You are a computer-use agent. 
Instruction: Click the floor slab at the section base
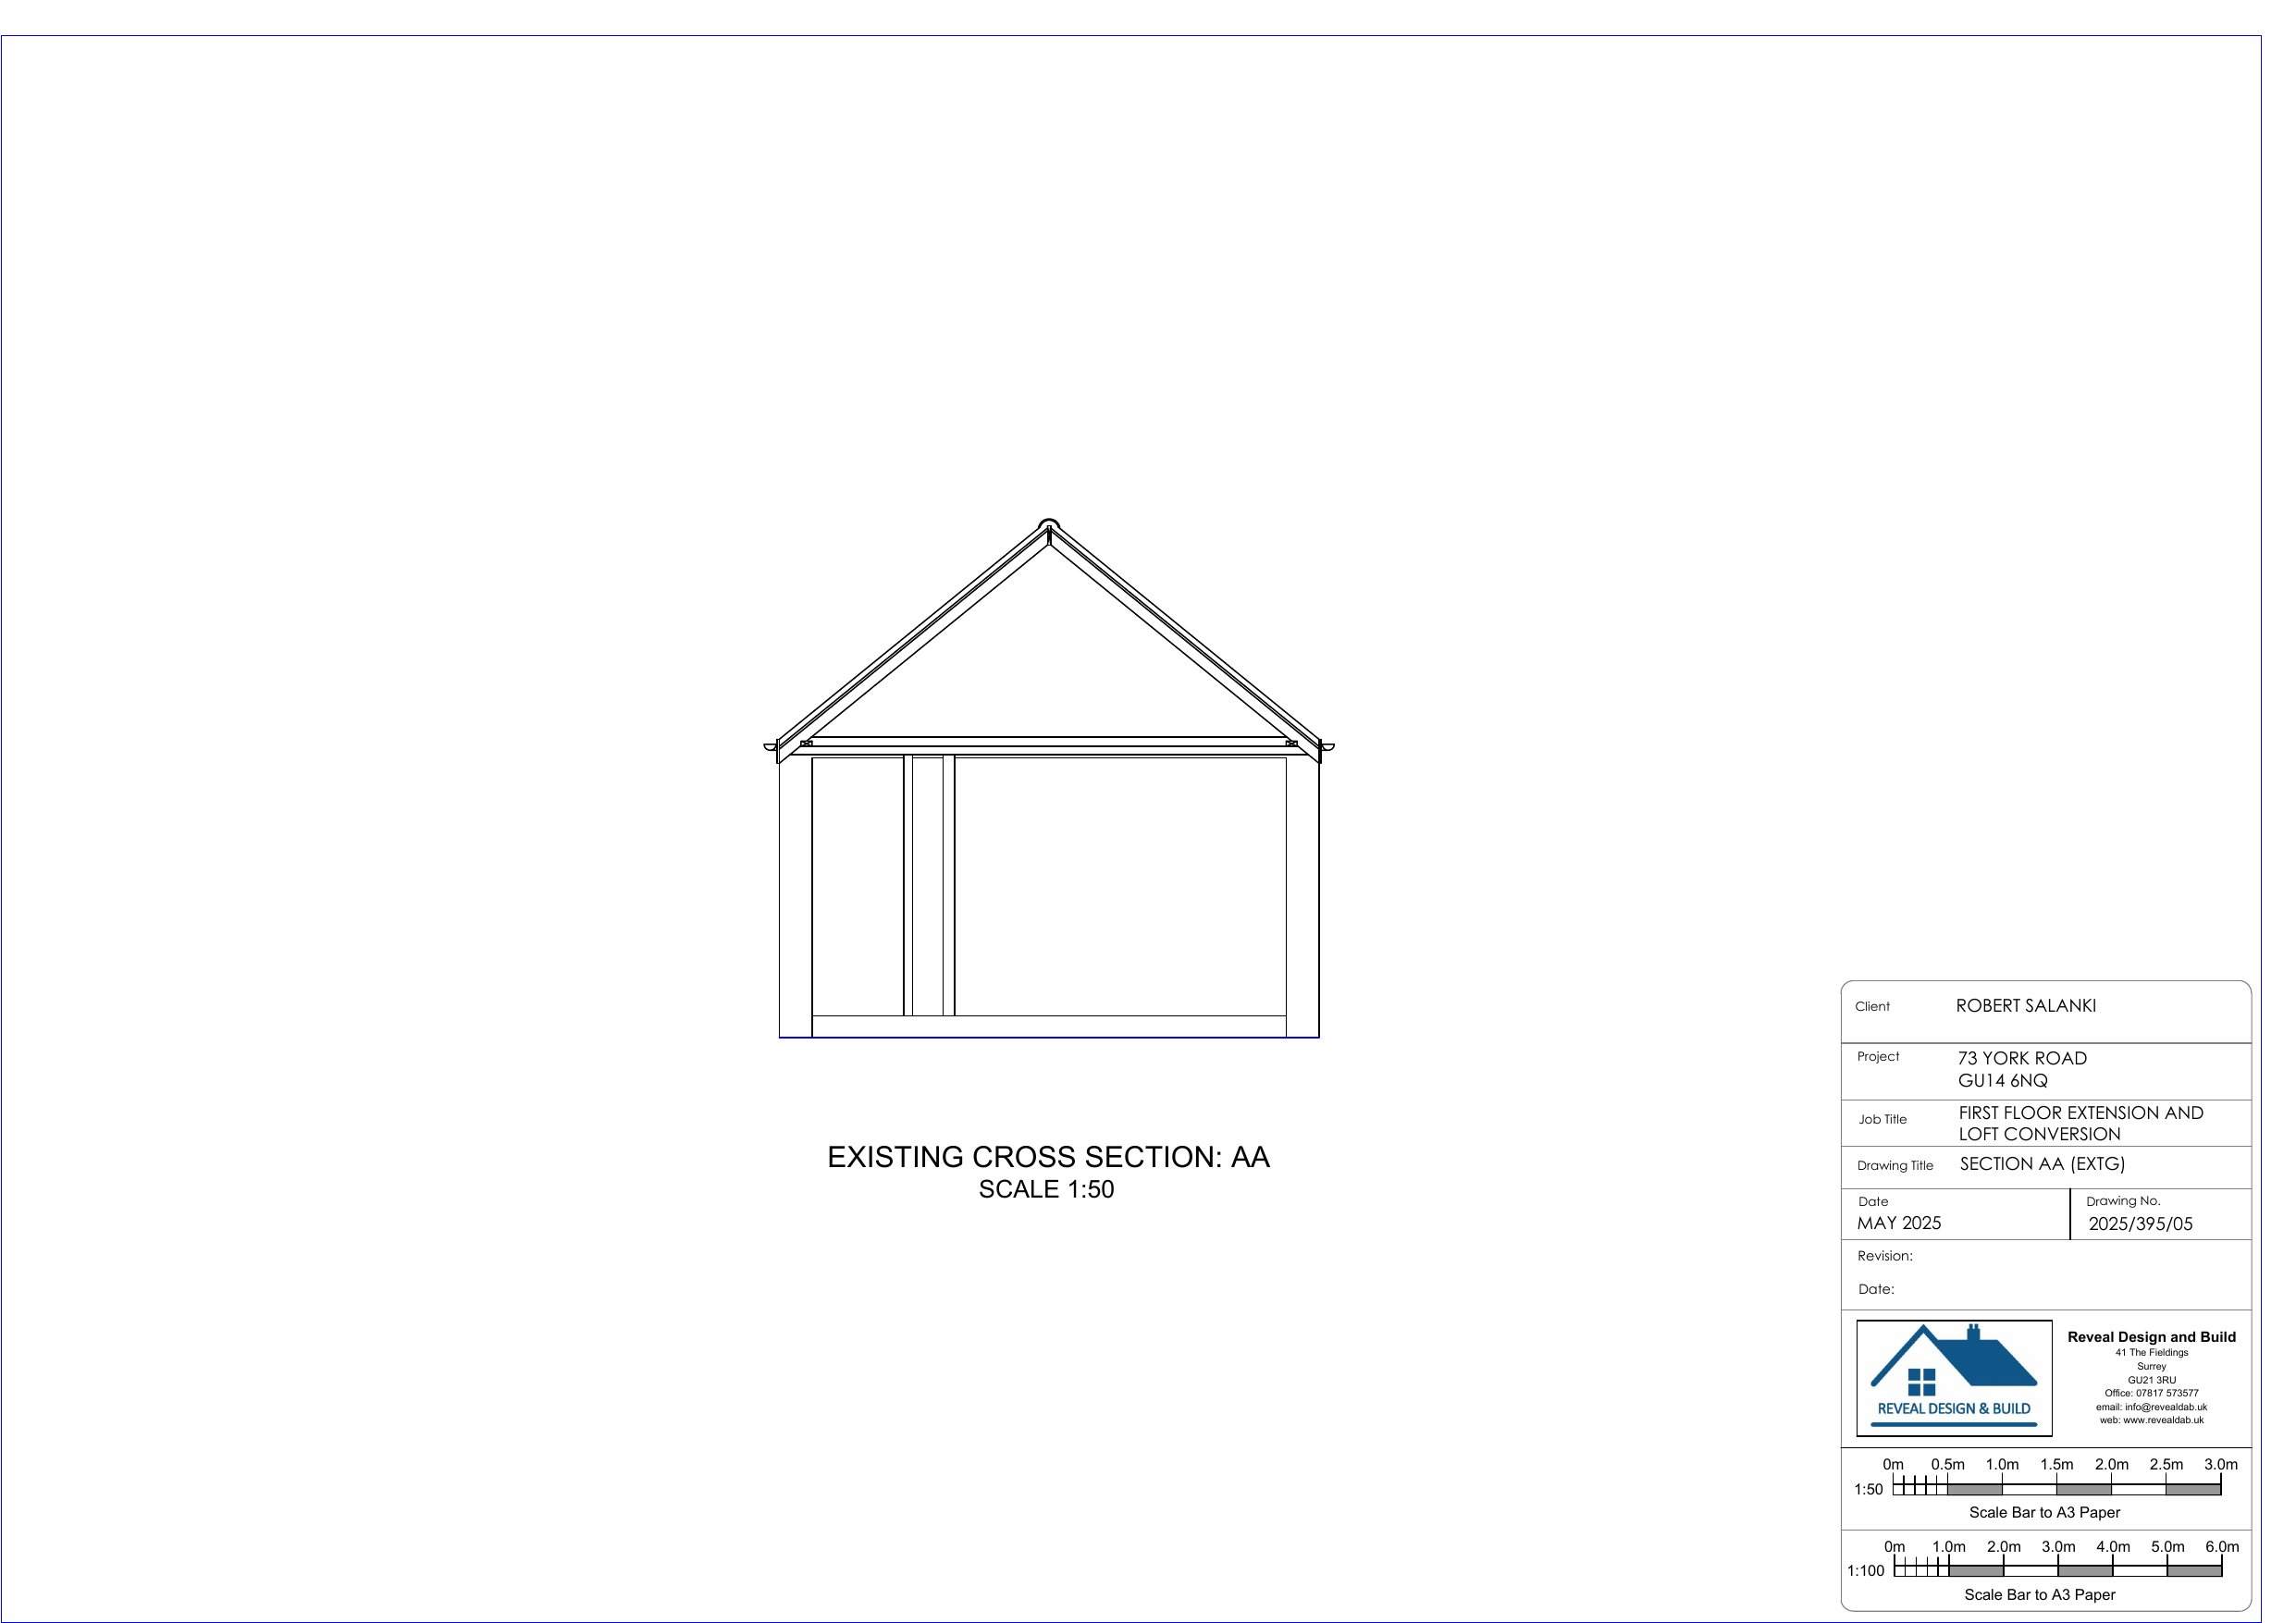[x=1048, y=1026]
